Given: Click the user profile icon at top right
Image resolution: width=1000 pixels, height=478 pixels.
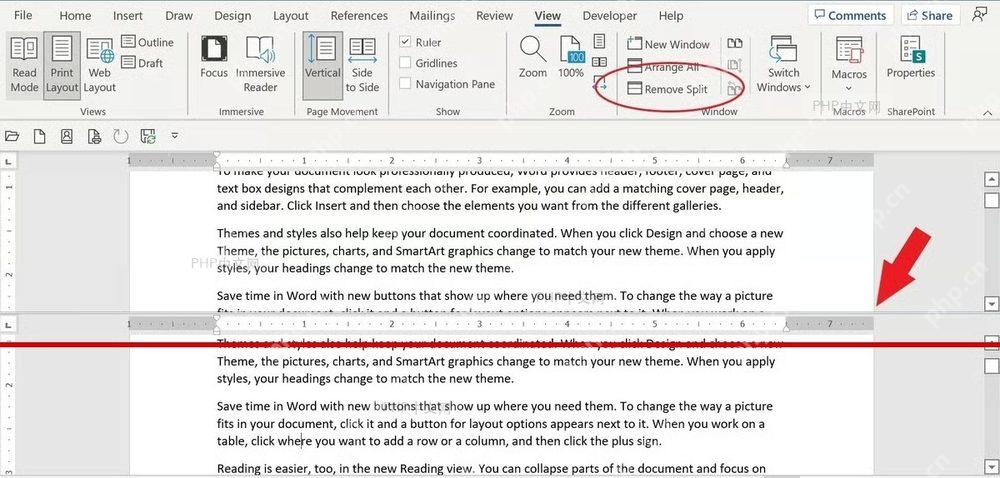Looking at the screenshot, I should point(980,15).
